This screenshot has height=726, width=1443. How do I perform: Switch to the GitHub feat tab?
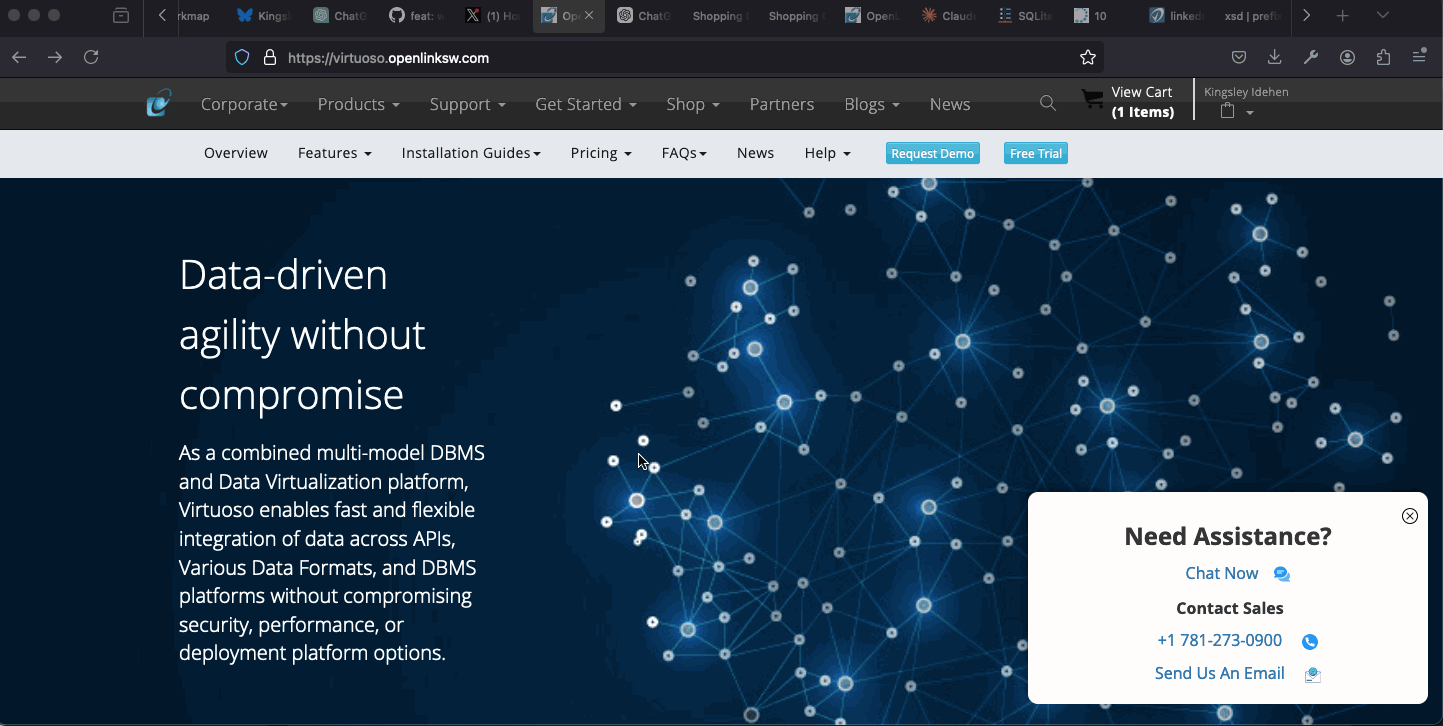417,16
